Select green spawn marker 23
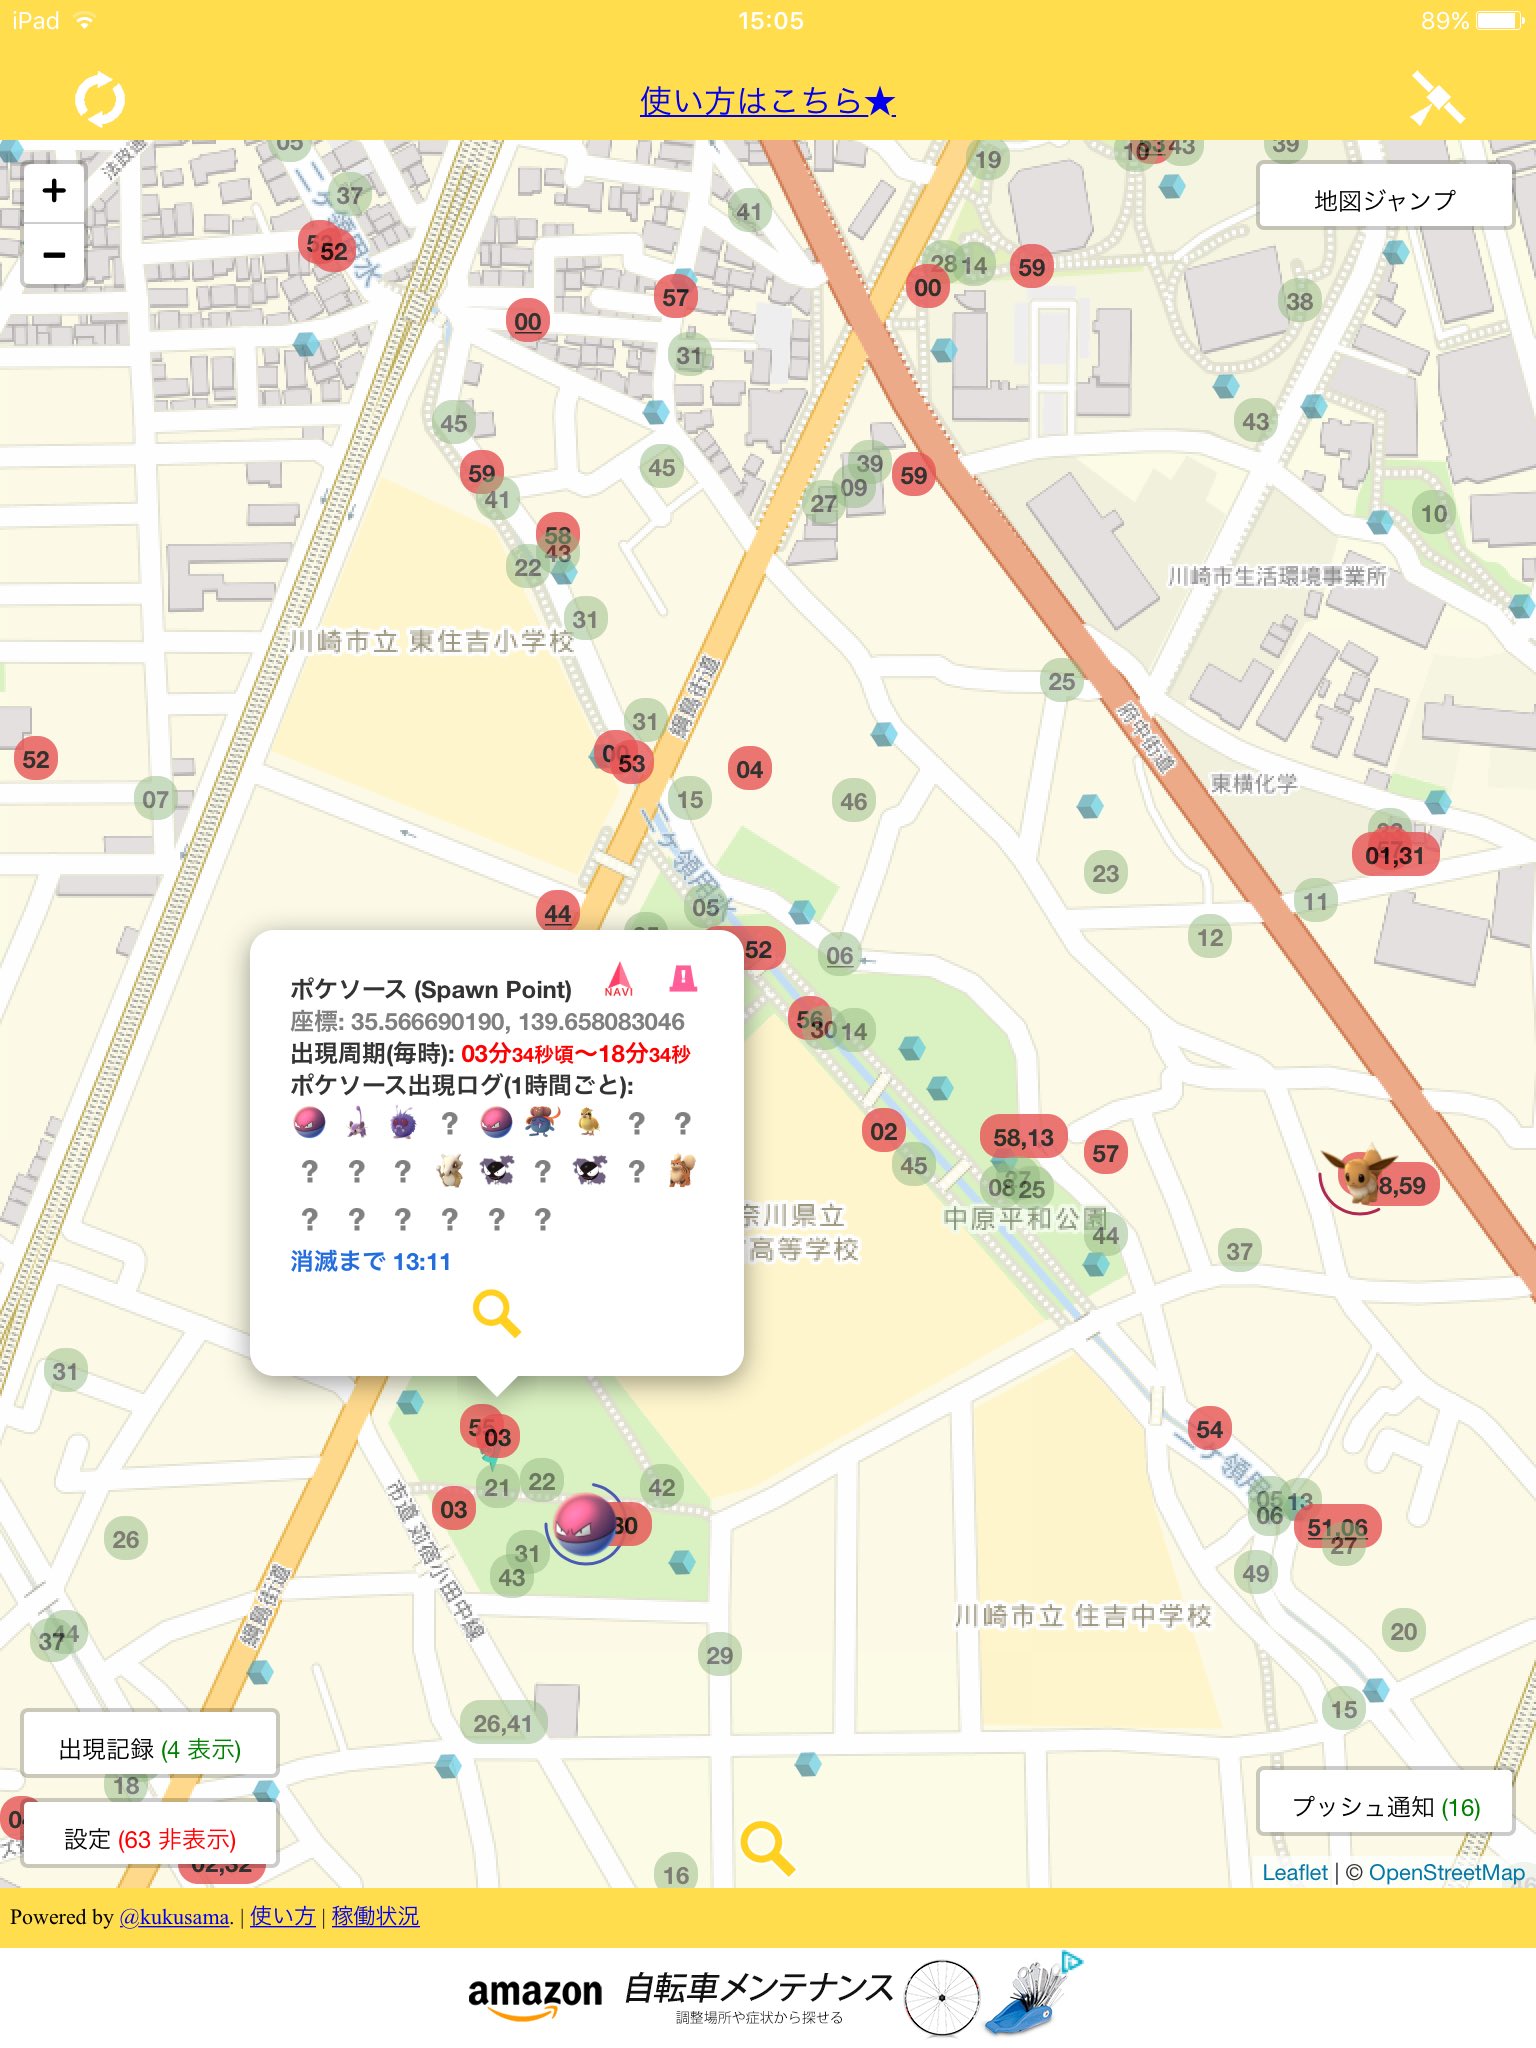This screenshot has width=1536, height=2048. [x=1105, y=873]
